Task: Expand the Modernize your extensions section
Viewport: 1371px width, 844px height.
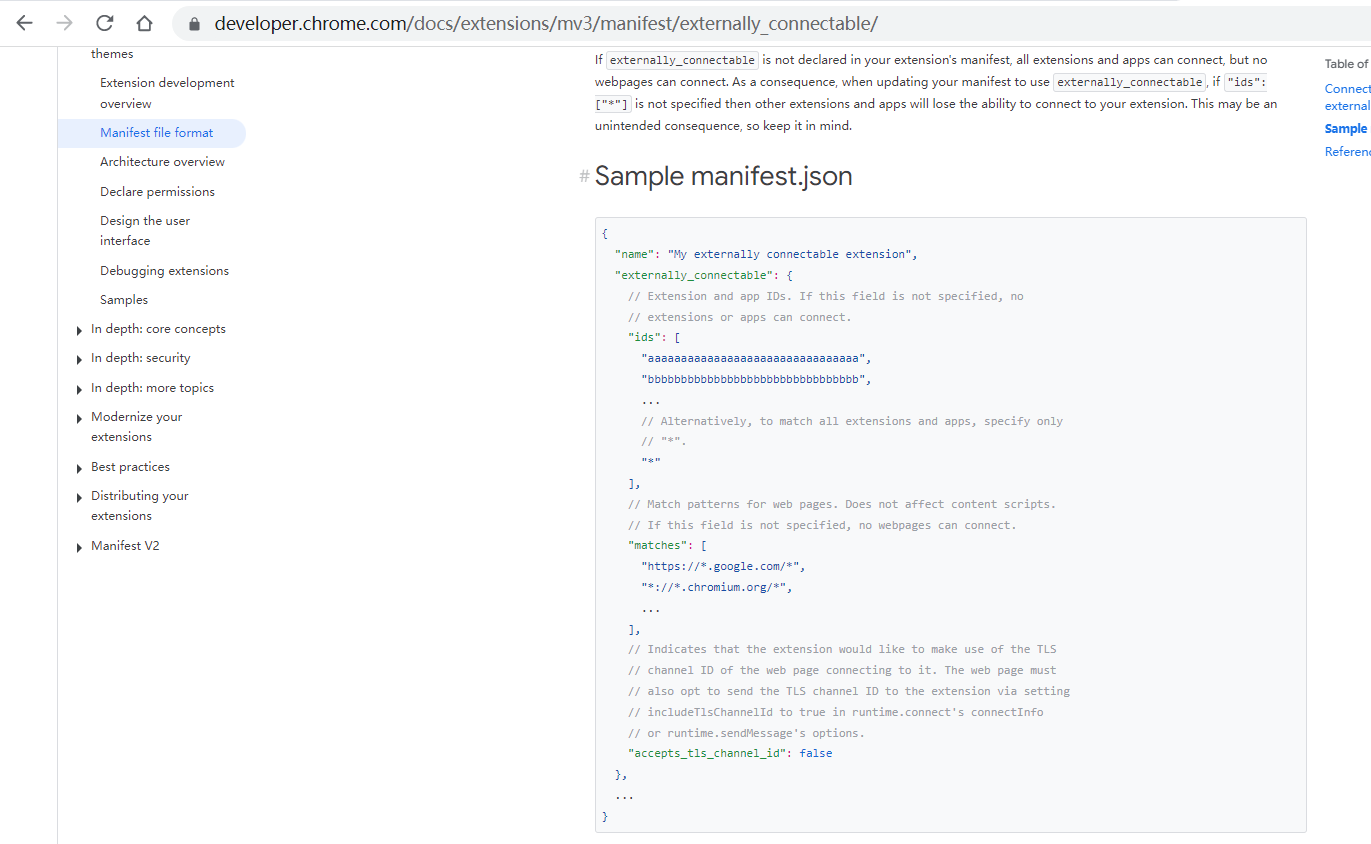Action: tap(79, 417)
